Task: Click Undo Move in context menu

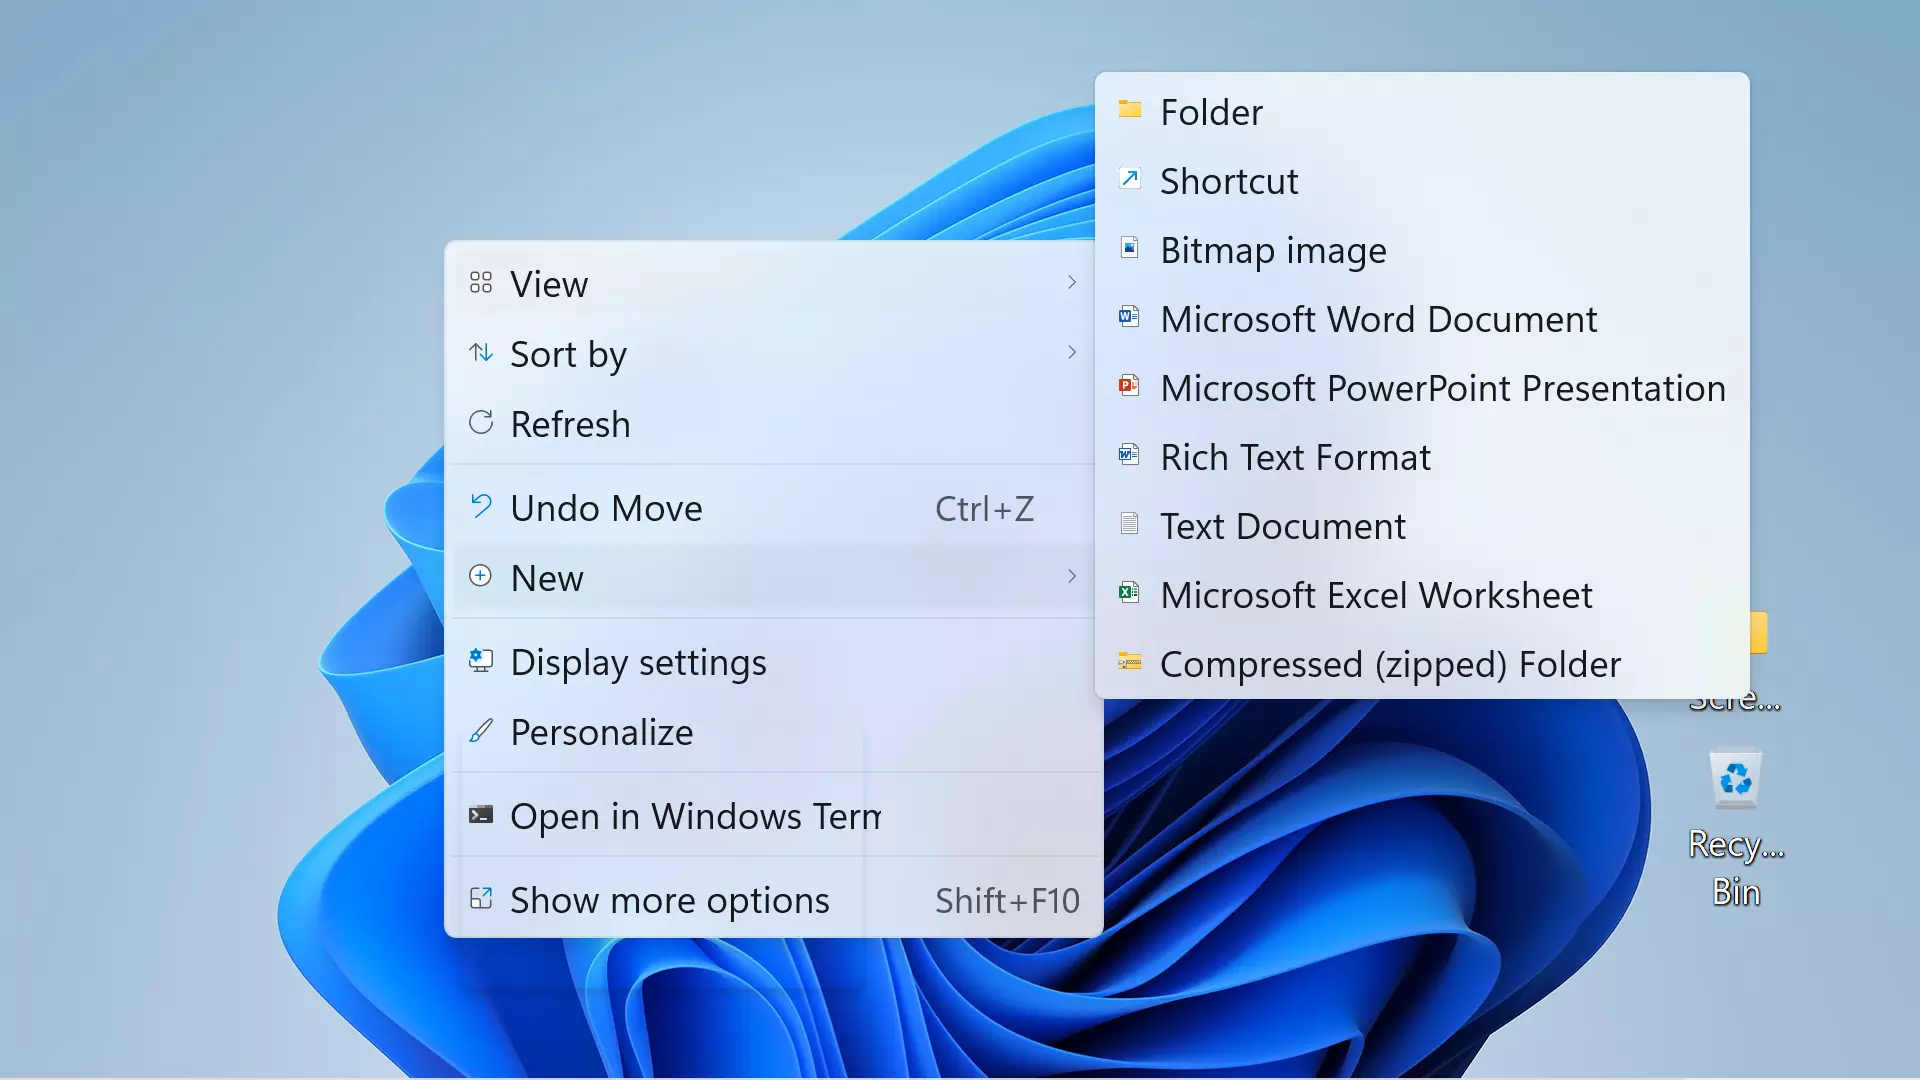Action: tap(607, 508)
